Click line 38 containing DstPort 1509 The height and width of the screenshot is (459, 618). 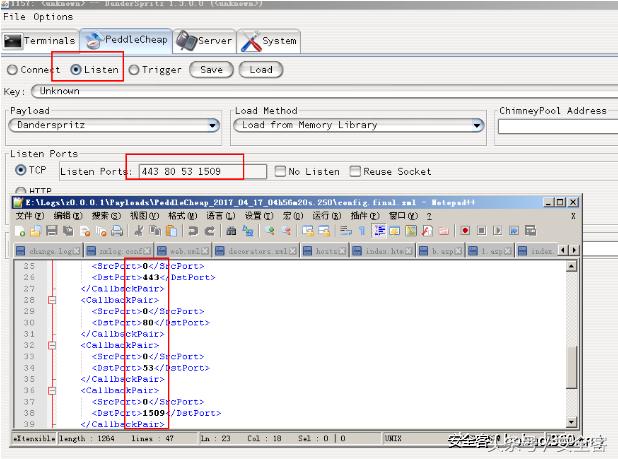click(156, 413)
